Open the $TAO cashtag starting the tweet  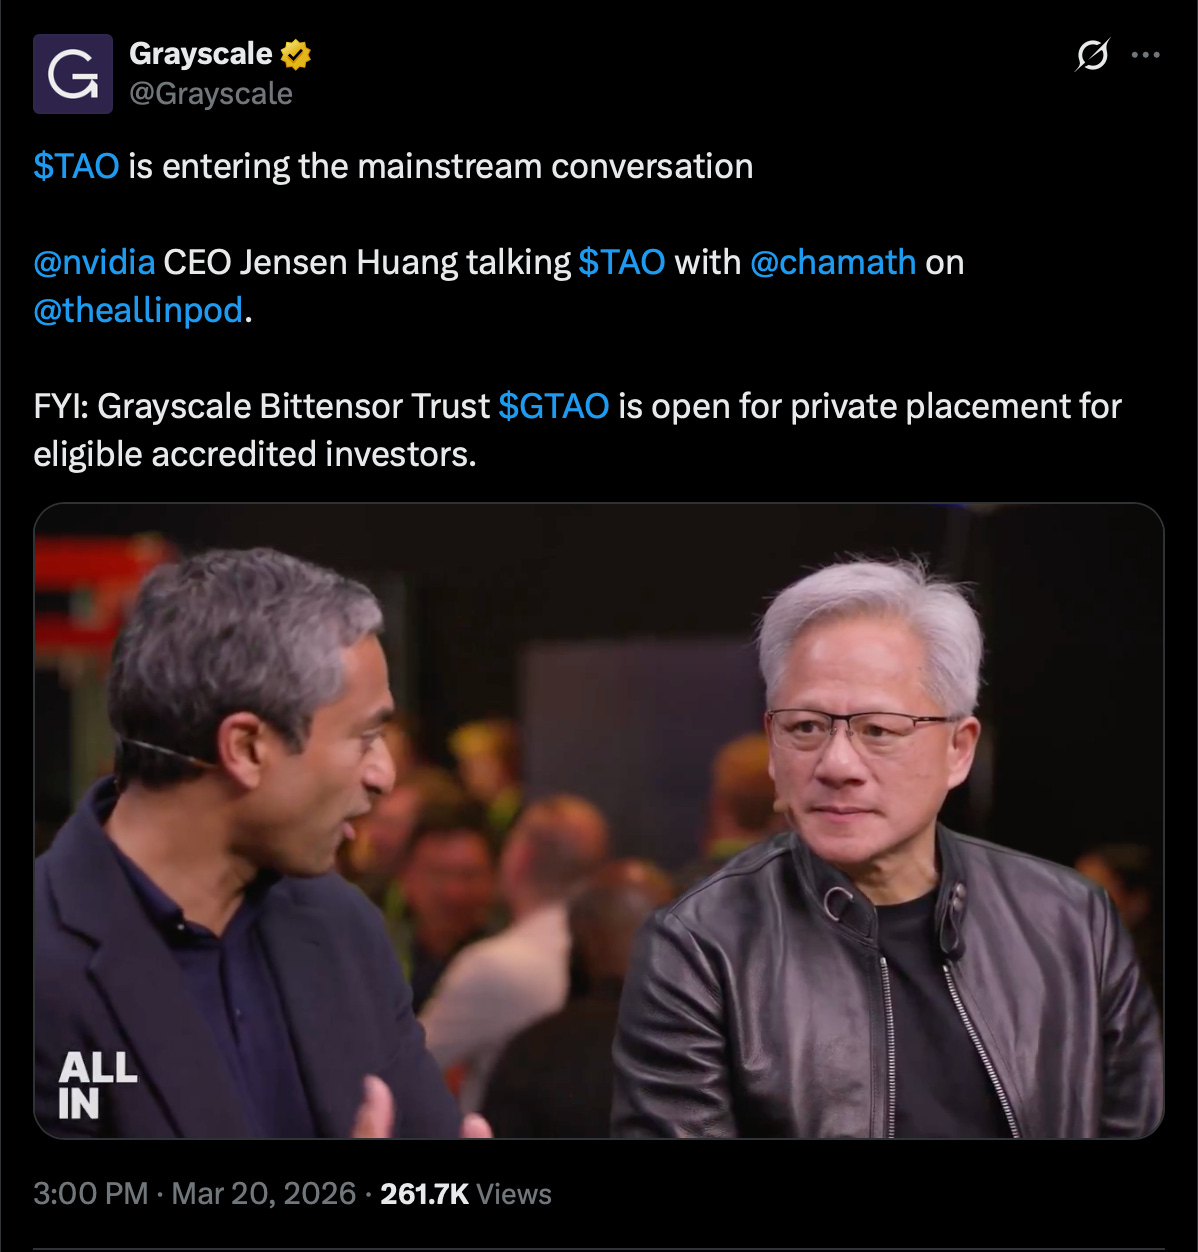76,166
